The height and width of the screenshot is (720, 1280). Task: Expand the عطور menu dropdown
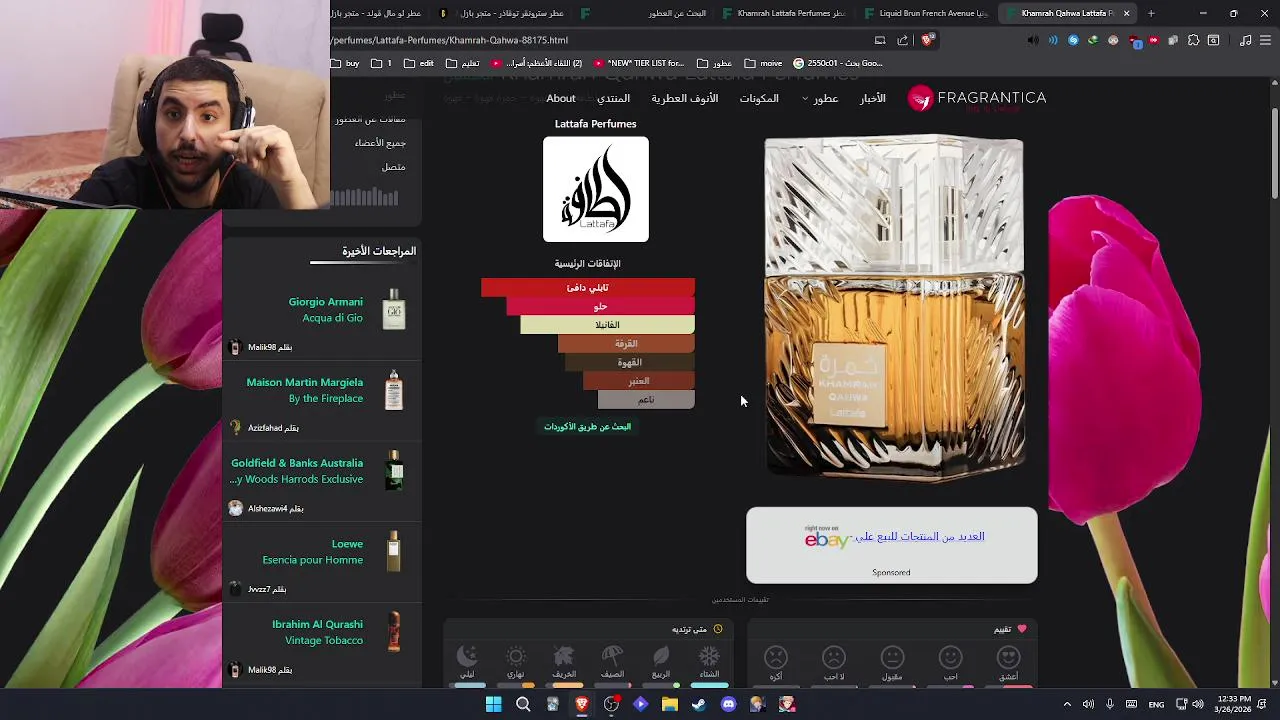tap(819, 98)
